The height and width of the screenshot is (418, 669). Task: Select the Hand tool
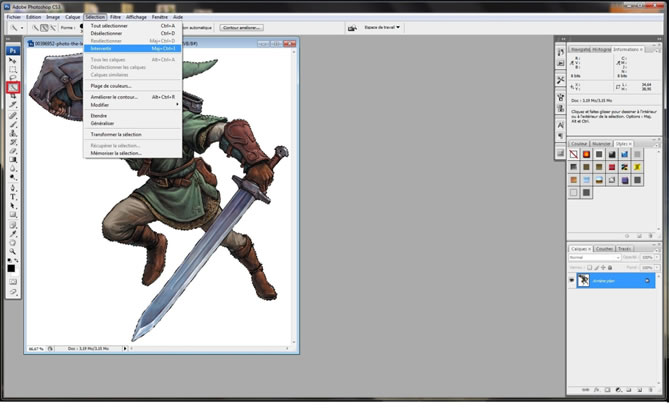click(13, 242)
